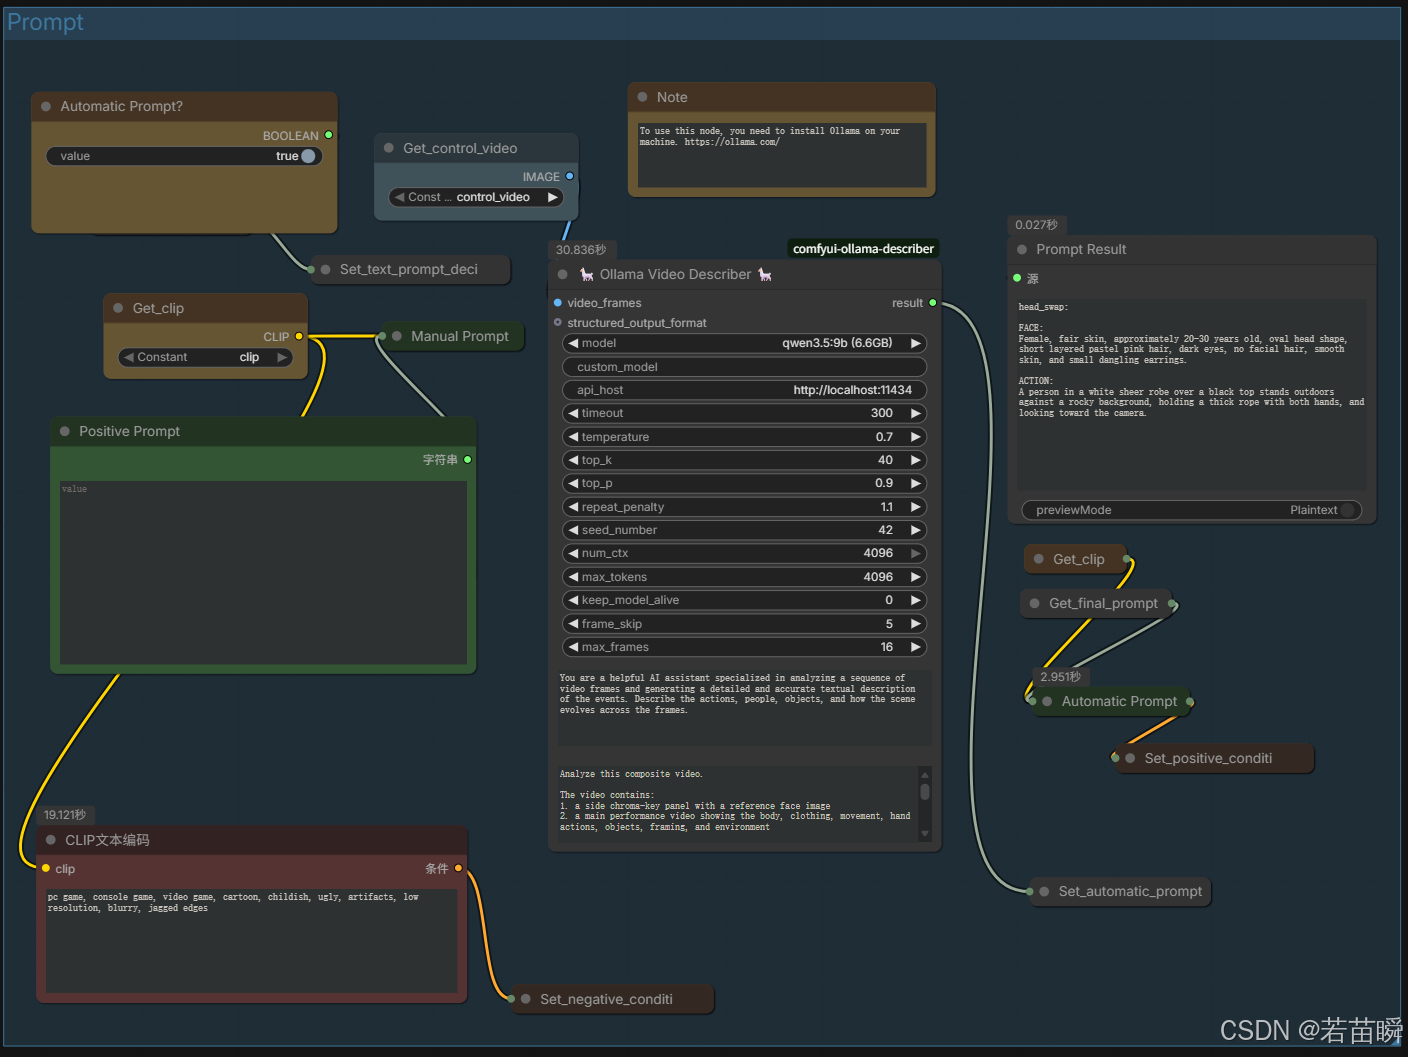Toggle the boolean value switch showing true
Image resolution: width=1408 pixels, height=1057 pixels.
pos(308,156)
